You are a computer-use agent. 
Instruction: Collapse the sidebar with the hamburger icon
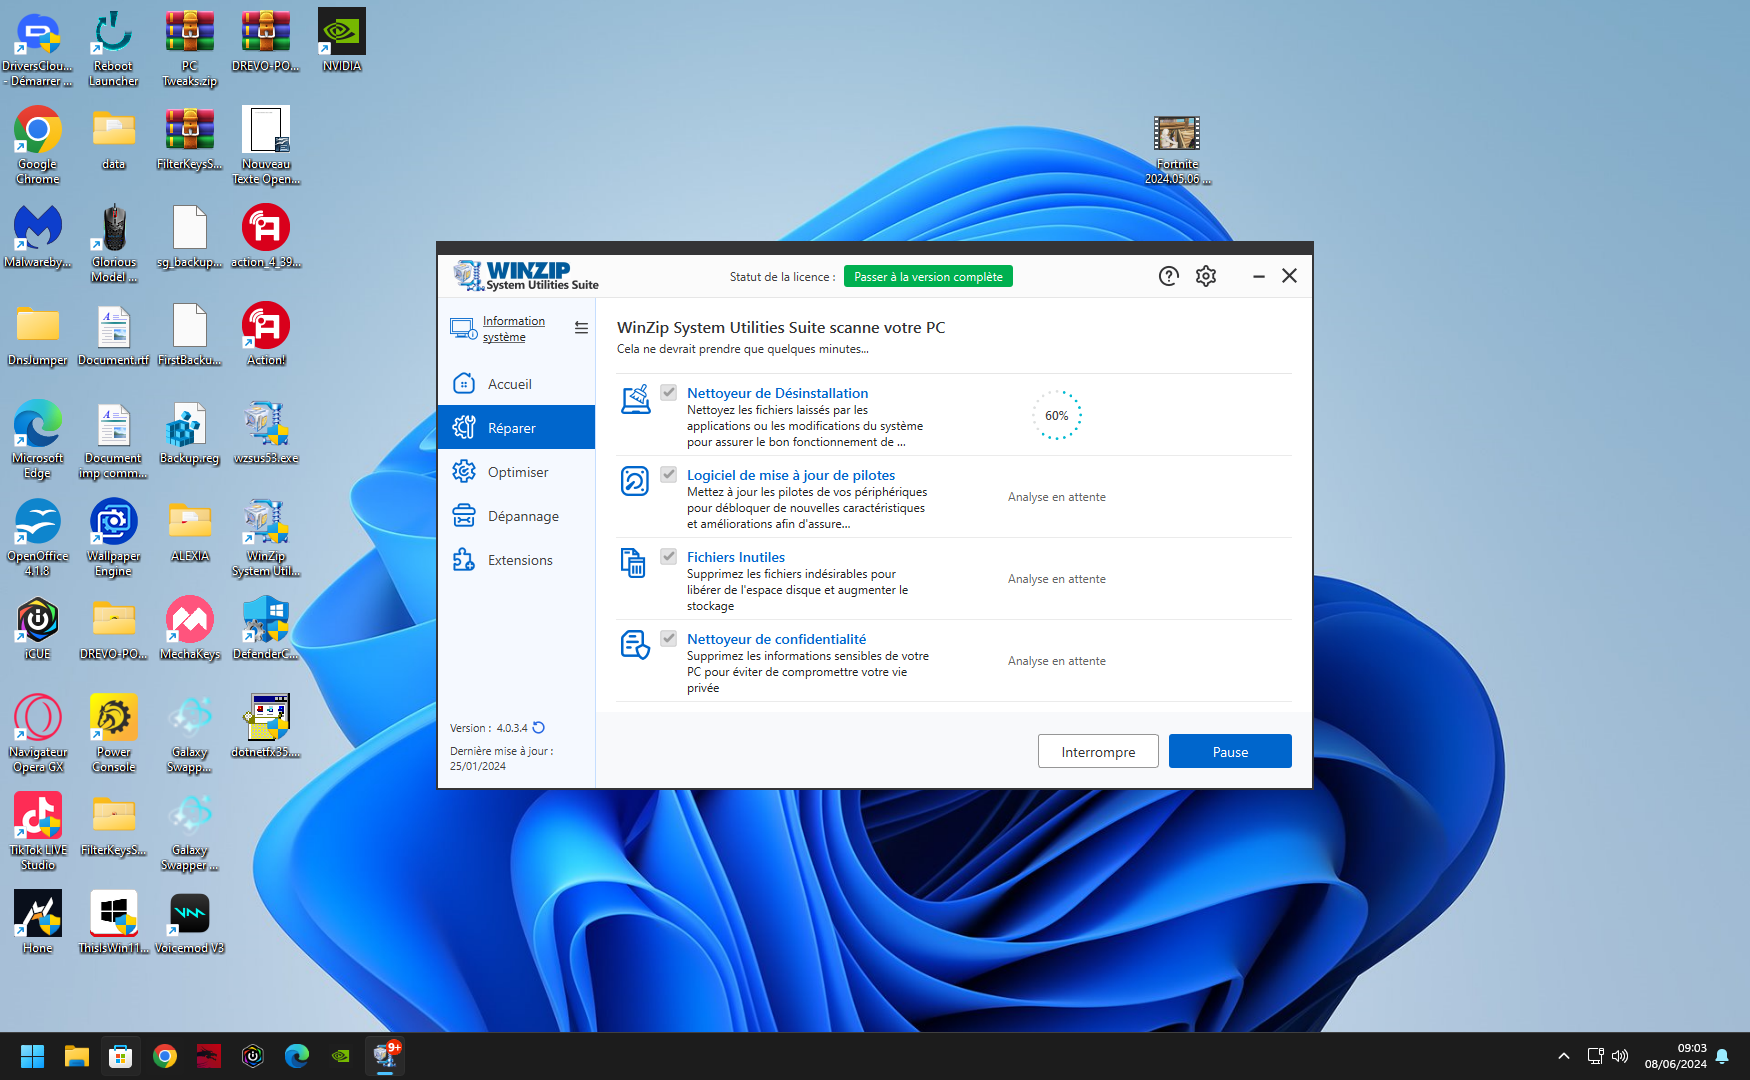[581, 328]
